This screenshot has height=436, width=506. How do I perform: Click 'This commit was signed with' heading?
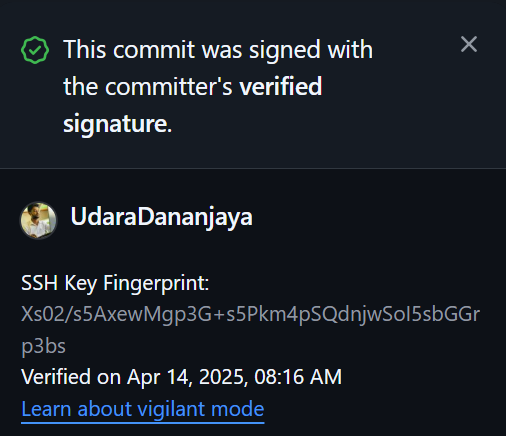pos(218,50)
